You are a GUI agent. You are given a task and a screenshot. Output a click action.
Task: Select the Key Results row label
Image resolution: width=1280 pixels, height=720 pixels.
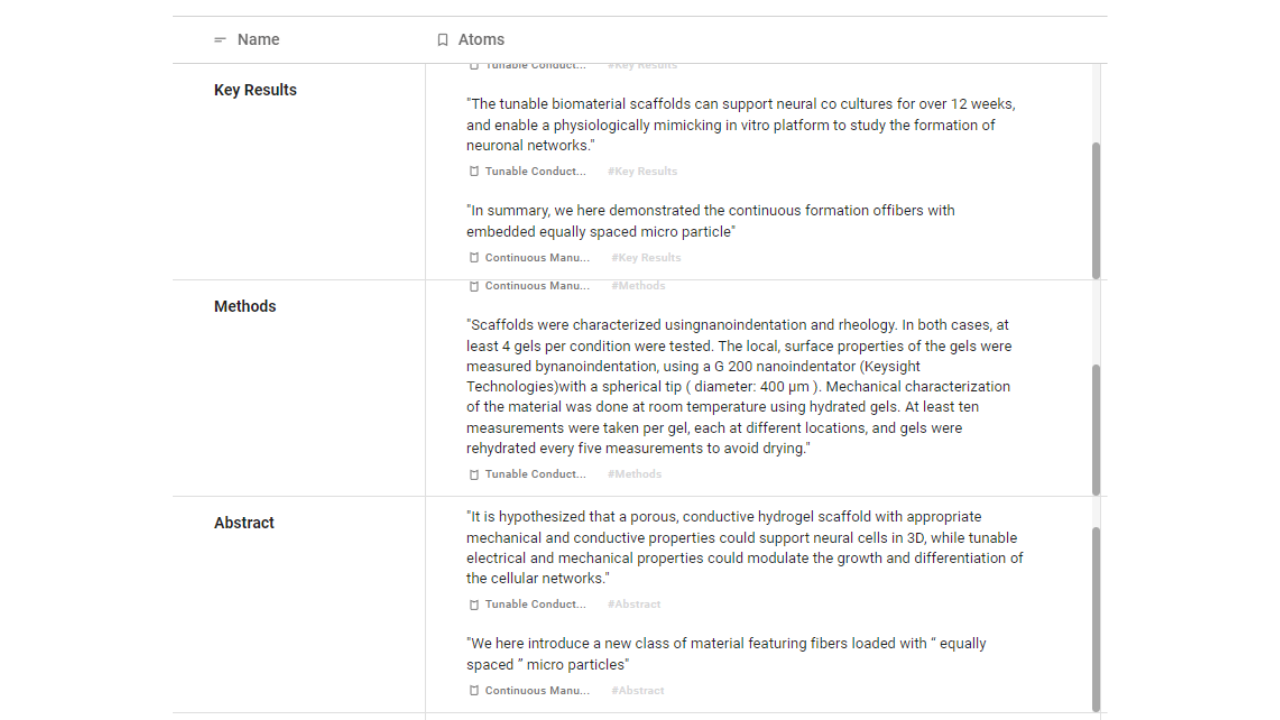click(x=255, y=90)
